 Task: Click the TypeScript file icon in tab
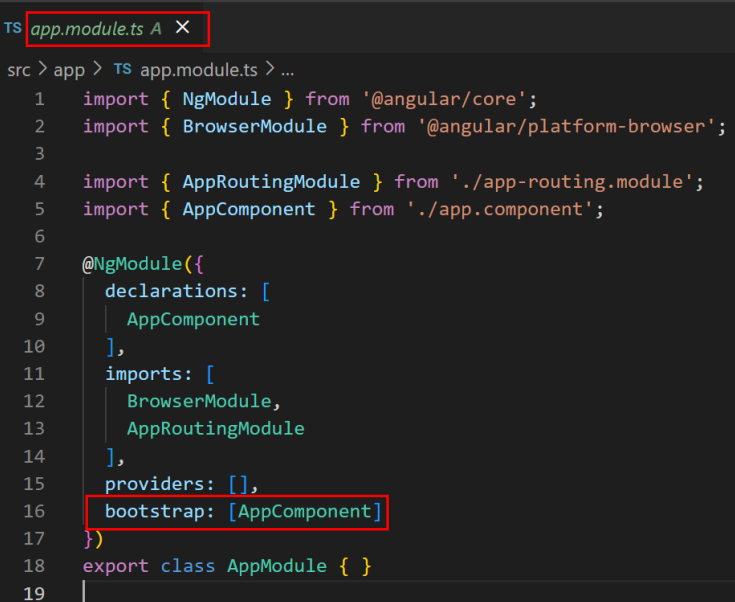point(13,28)
